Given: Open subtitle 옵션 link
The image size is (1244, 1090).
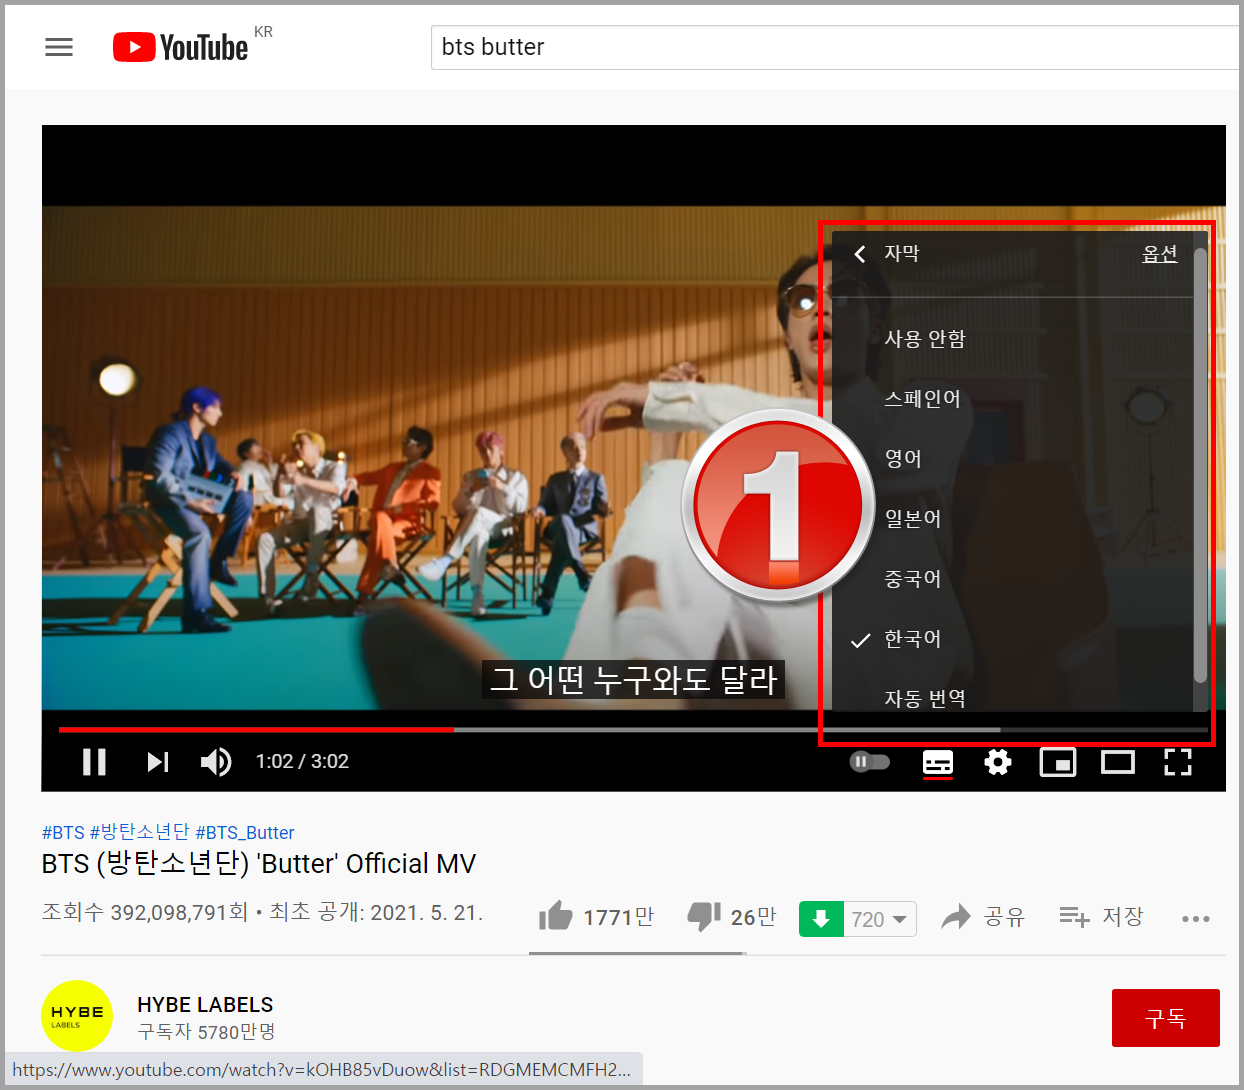Looking at the screenshot, I should (x=1160, y=254).
